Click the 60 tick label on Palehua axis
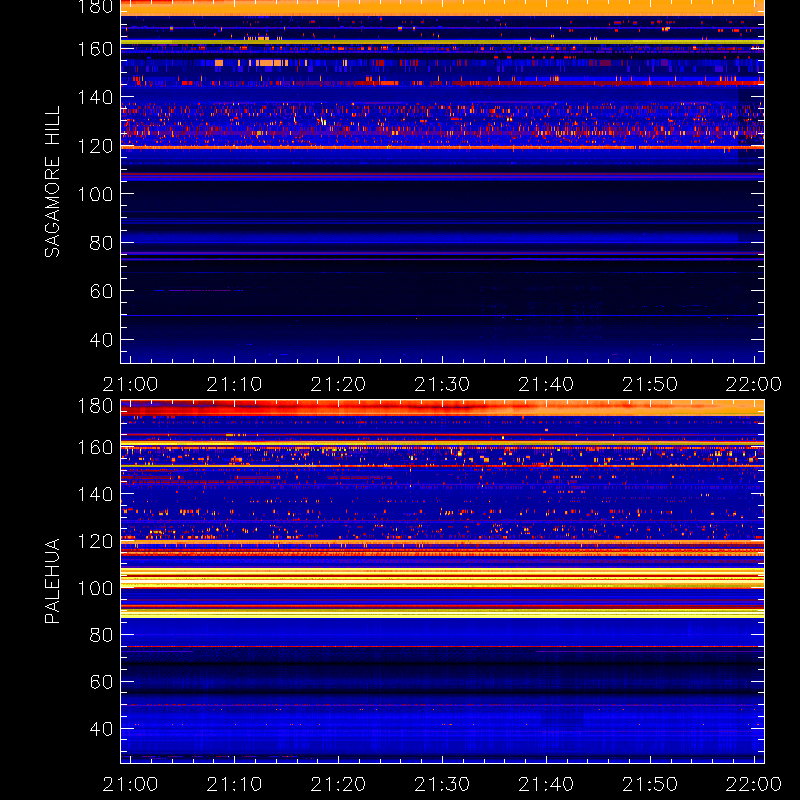800x800 pixels. pyautogui.click(x=101, y=682)
